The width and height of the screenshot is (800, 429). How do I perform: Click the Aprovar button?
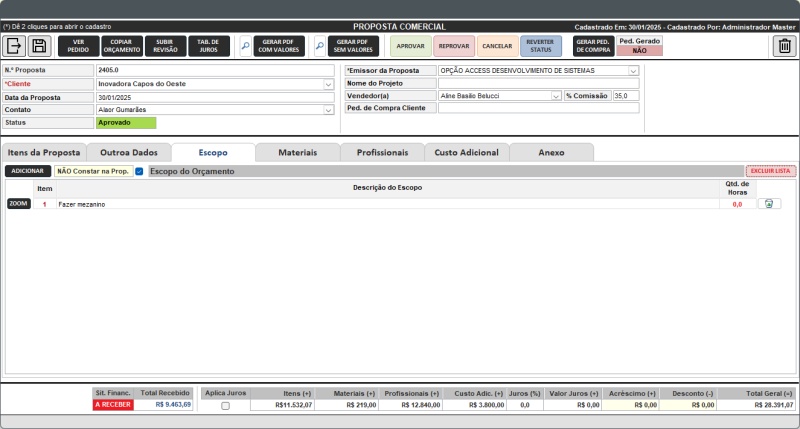(x=410, y=46)
